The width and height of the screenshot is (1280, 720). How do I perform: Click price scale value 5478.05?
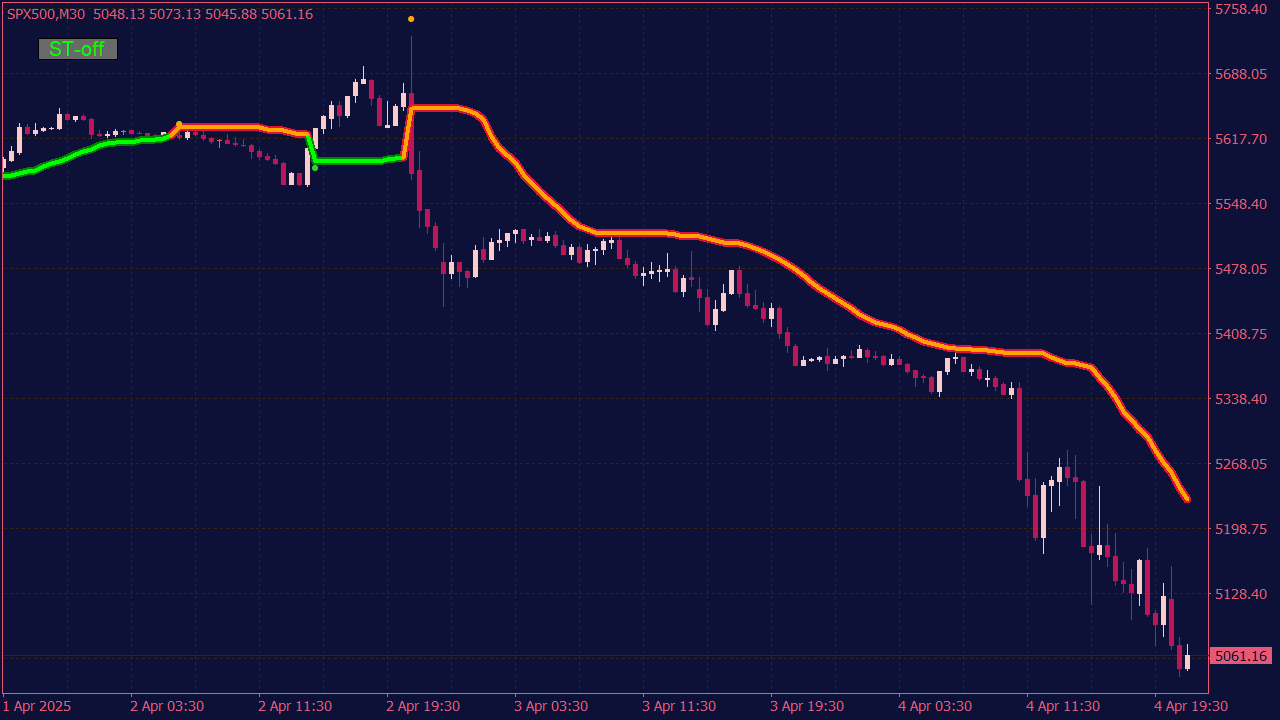coord(1241,269)
